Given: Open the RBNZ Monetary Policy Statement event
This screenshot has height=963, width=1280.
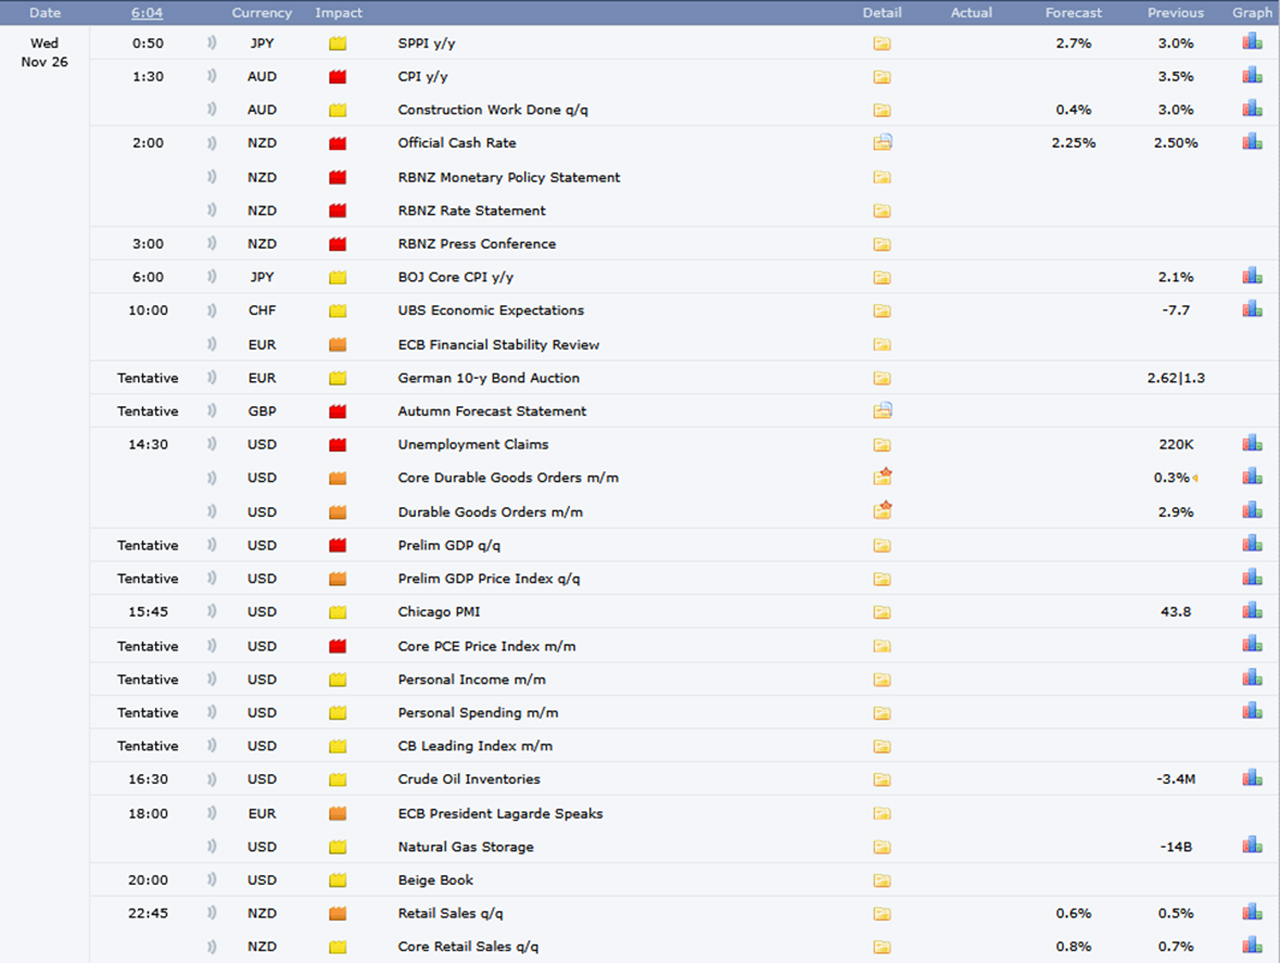Looking at the screenshot, I should [x=508, y=177].
